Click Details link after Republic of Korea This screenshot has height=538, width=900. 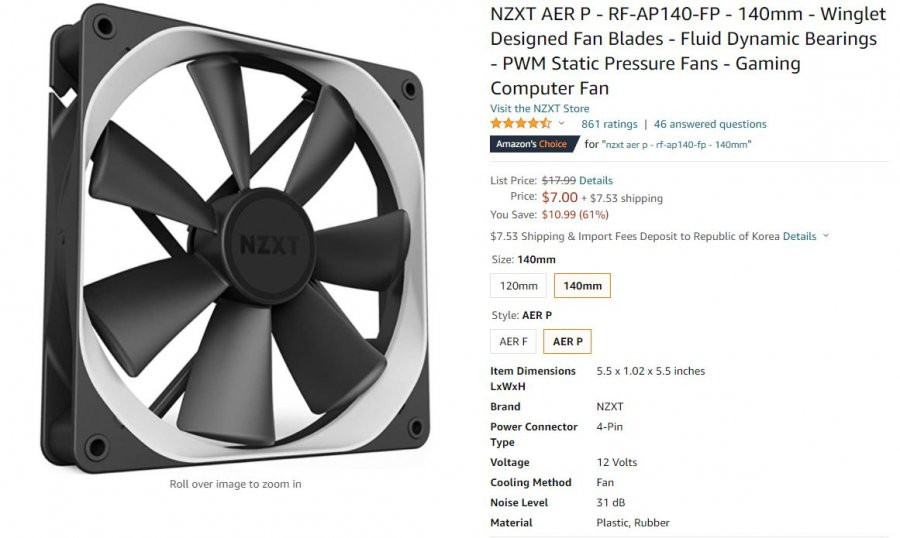coord(800,236)
